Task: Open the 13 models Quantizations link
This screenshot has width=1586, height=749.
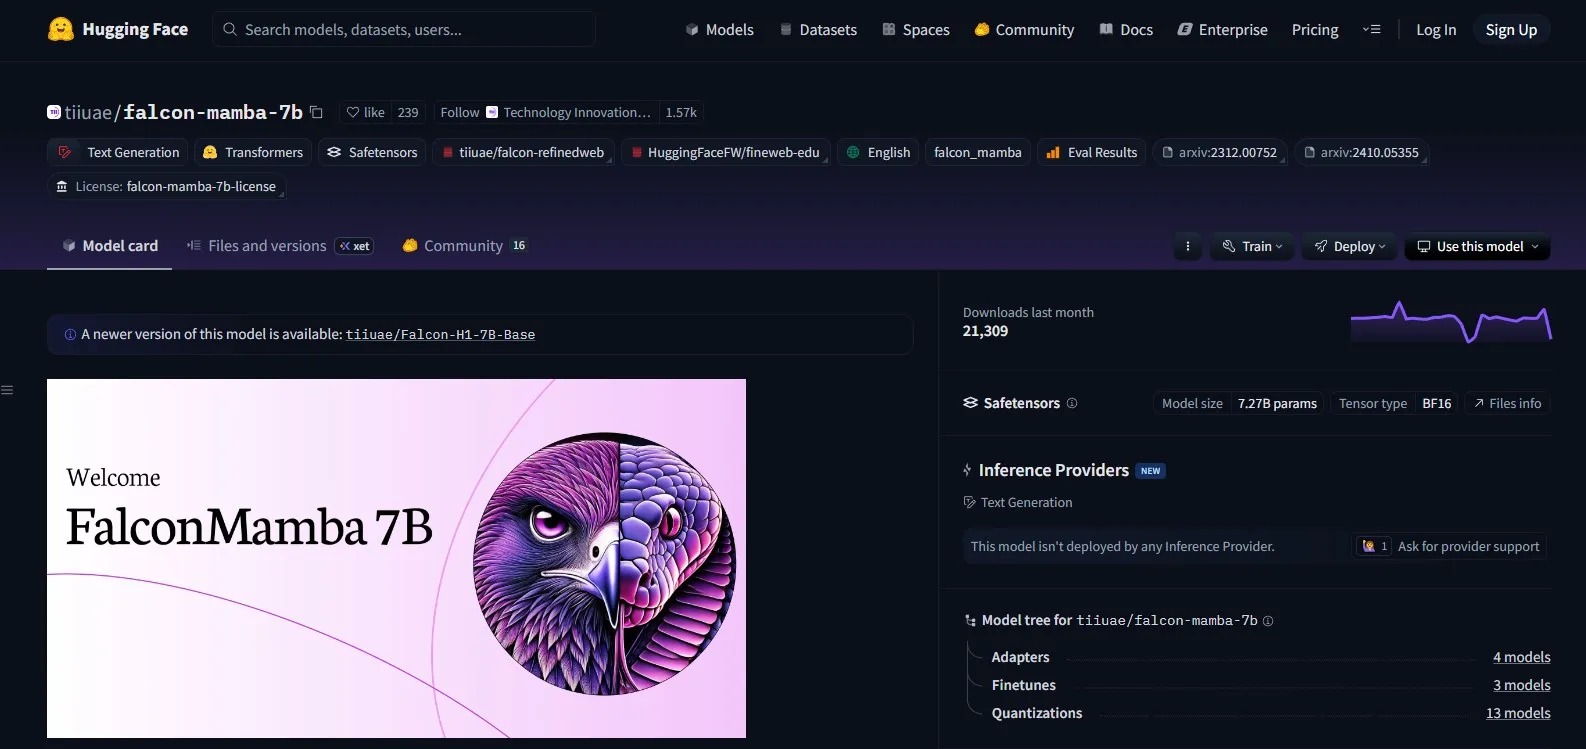Action: 1518,713
